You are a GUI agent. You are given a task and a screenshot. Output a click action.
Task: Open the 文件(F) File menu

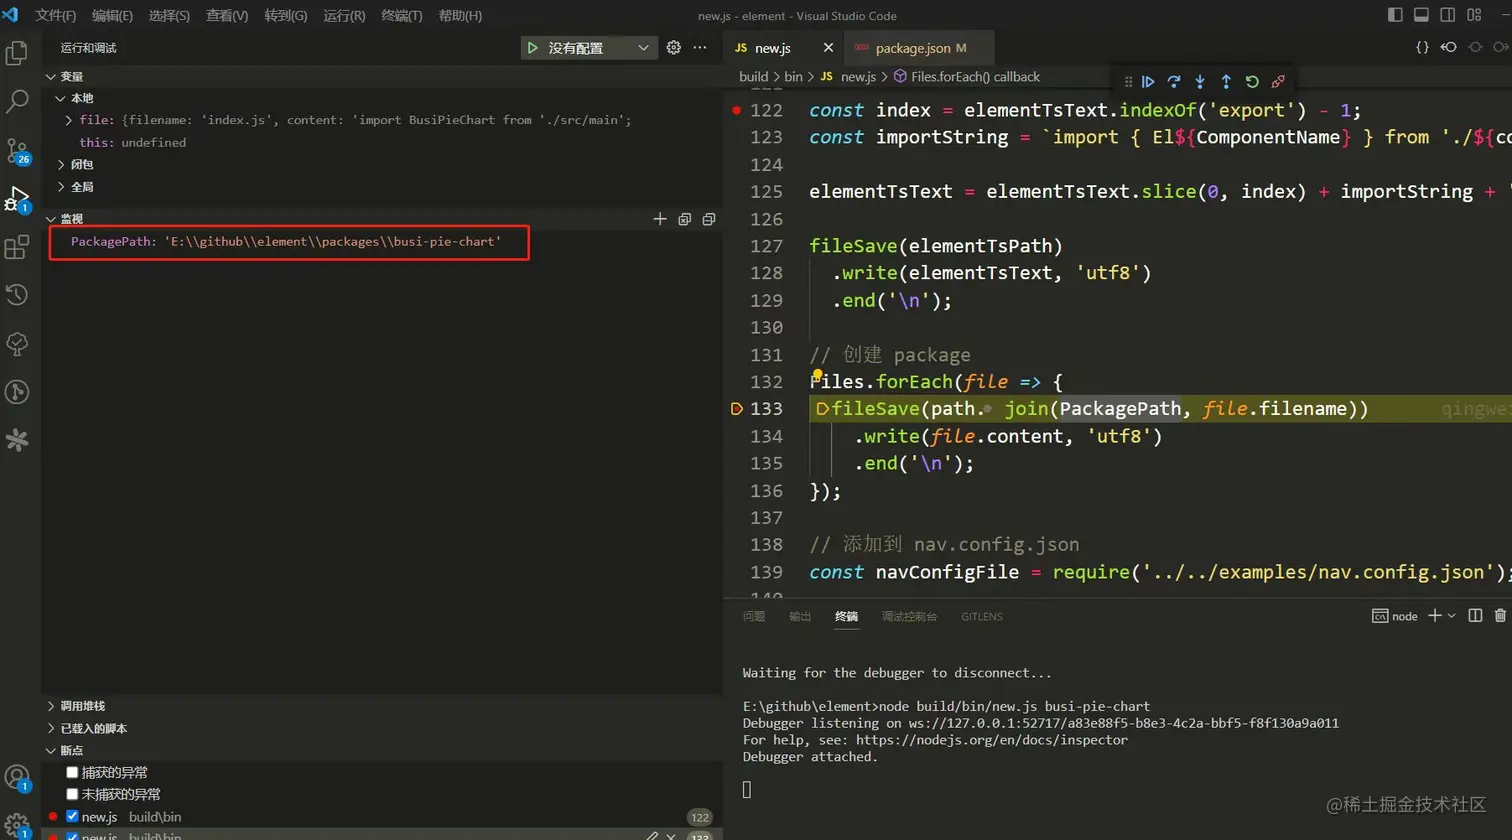click(x=55, y=16)
